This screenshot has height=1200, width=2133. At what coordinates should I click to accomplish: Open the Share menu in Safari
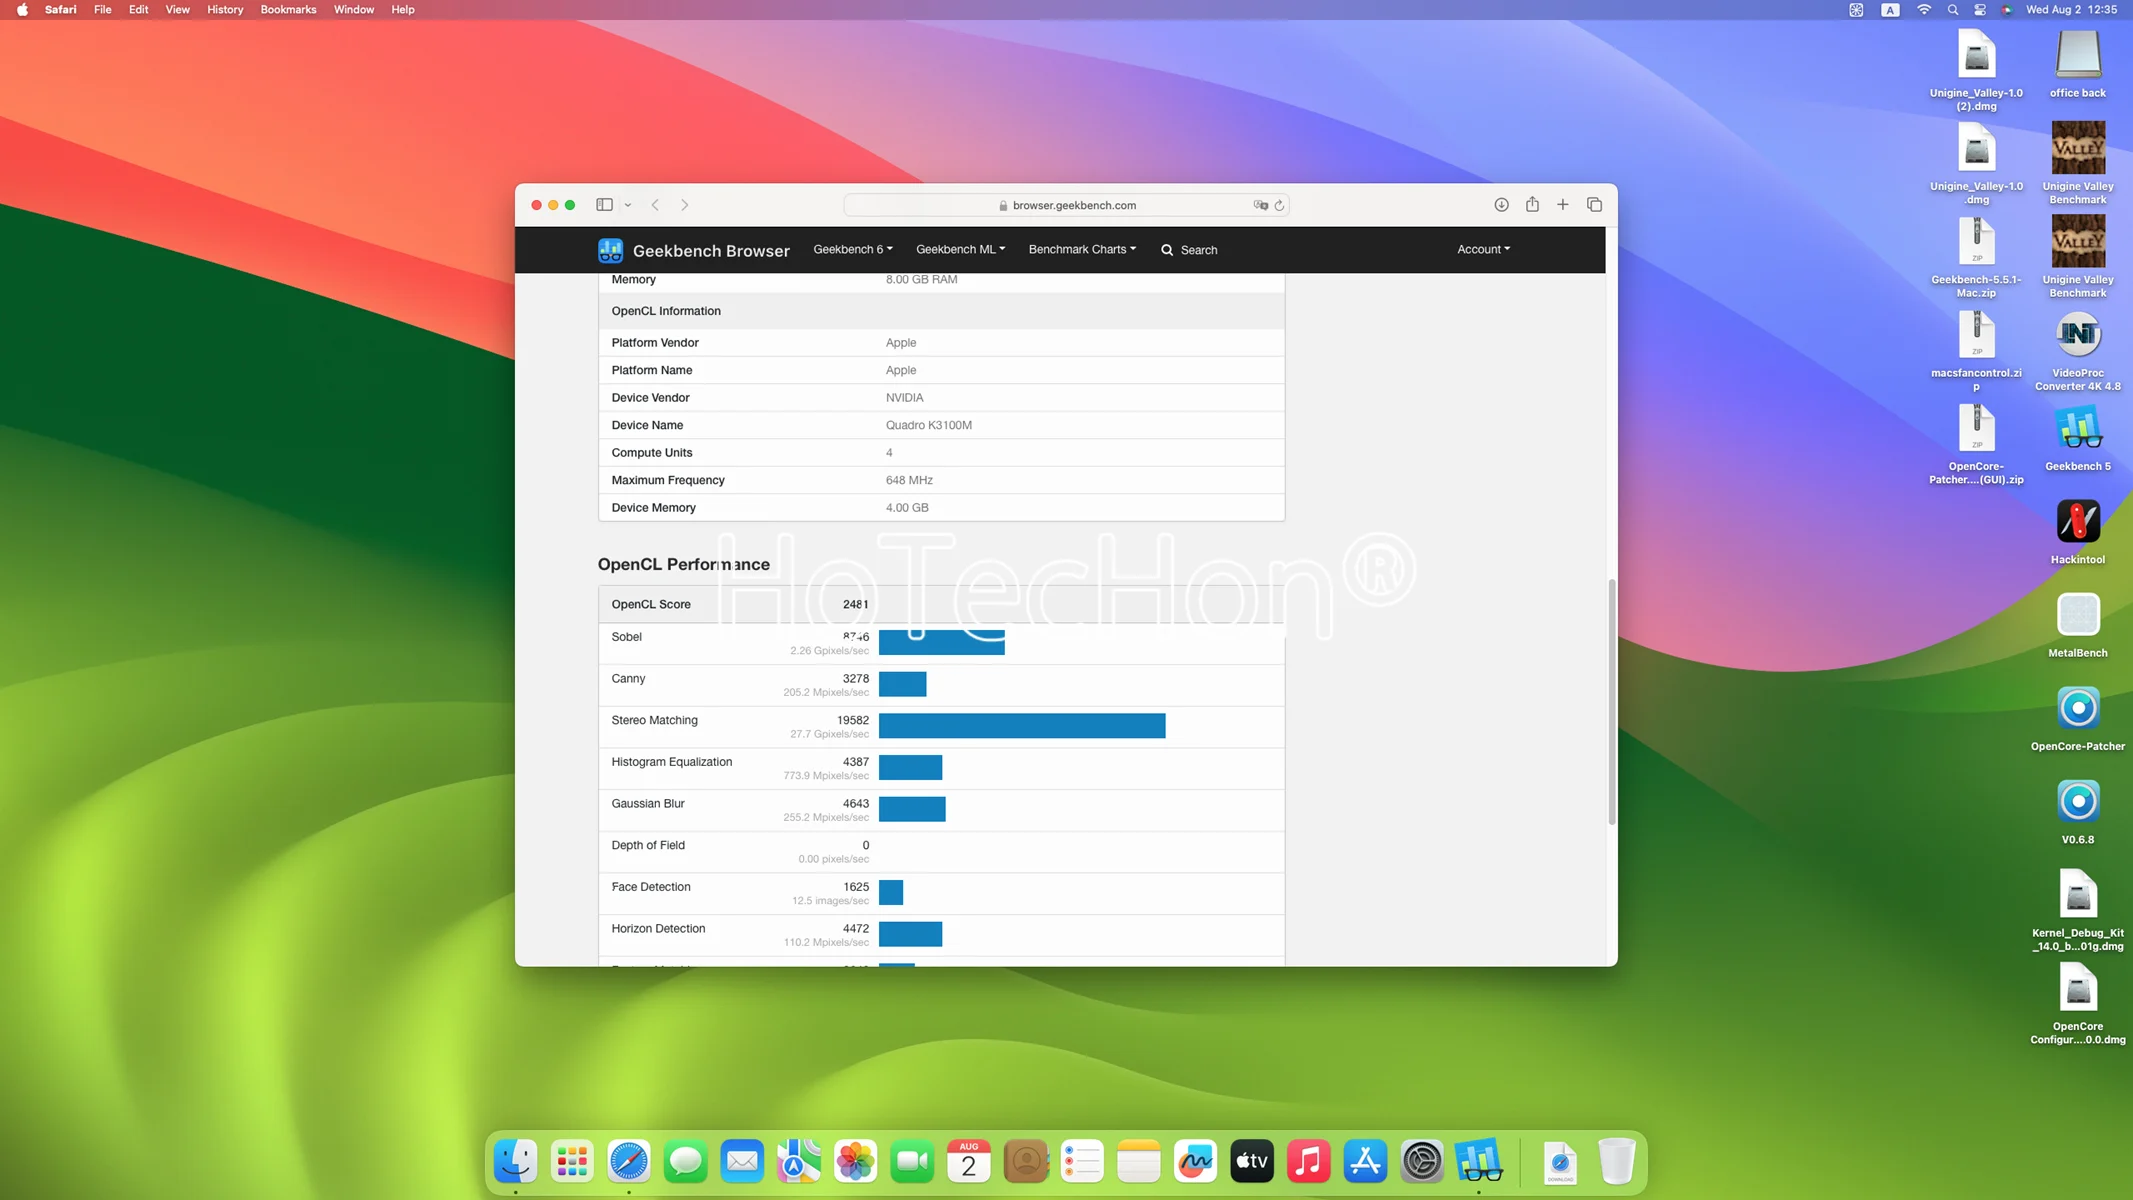(x=1532, y=204)
